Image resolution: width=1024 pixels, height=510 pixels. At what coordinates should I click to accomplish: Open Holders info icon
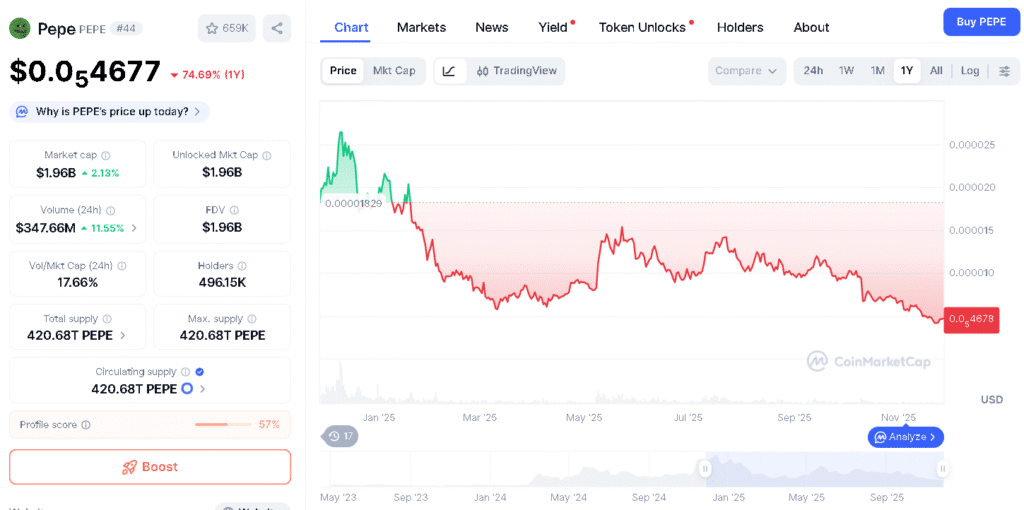click(242, 266)
